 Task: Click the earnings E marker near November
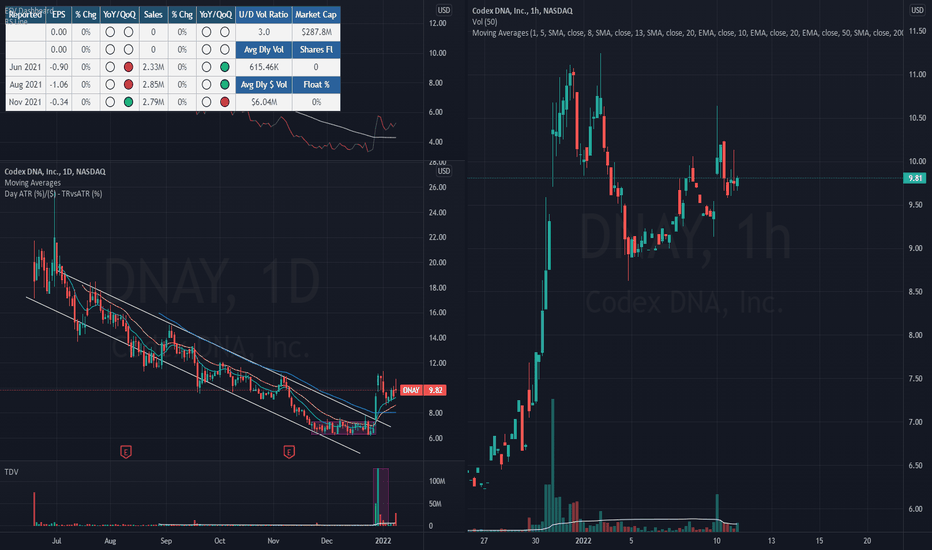[x=289, y=452]
